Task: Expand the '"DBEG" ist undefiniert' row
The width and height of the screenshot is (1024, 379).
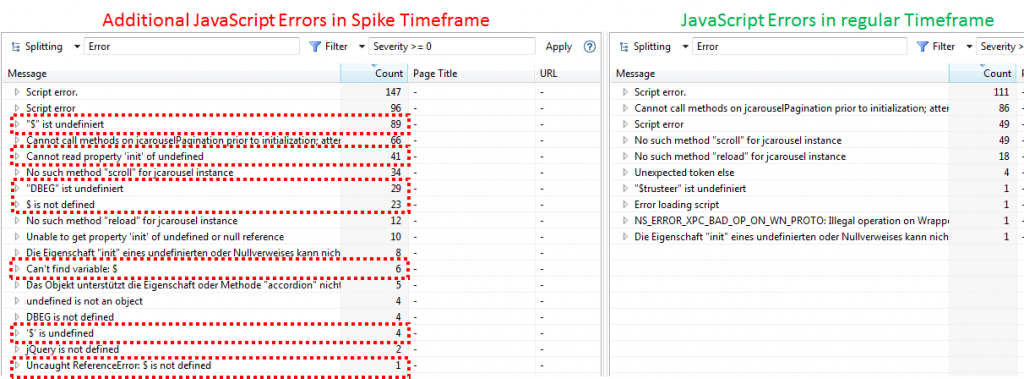Action: point(17,188)
